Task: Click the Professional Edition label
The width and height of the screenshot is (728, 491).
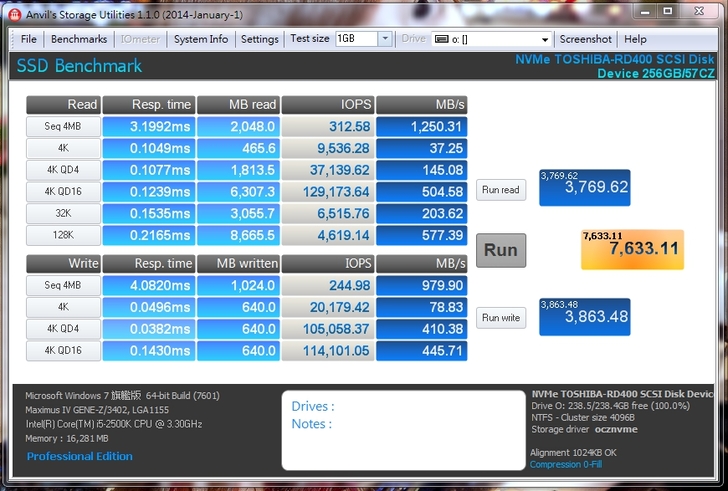Action: 79,456
